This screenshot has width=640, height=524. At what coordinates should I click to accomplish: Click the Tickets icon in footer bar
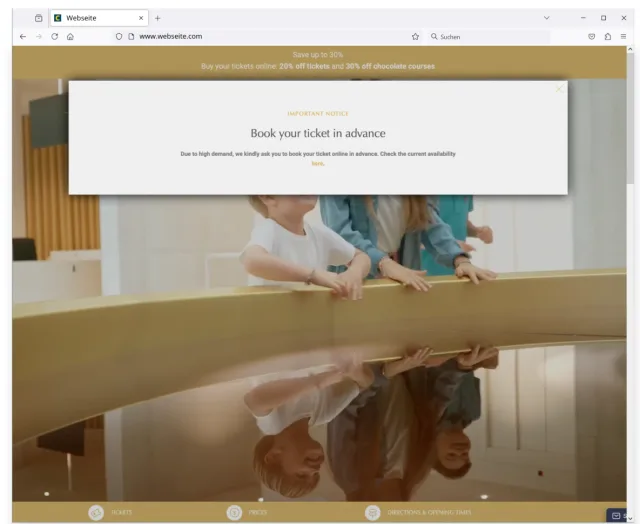click(x=96, y=513)
